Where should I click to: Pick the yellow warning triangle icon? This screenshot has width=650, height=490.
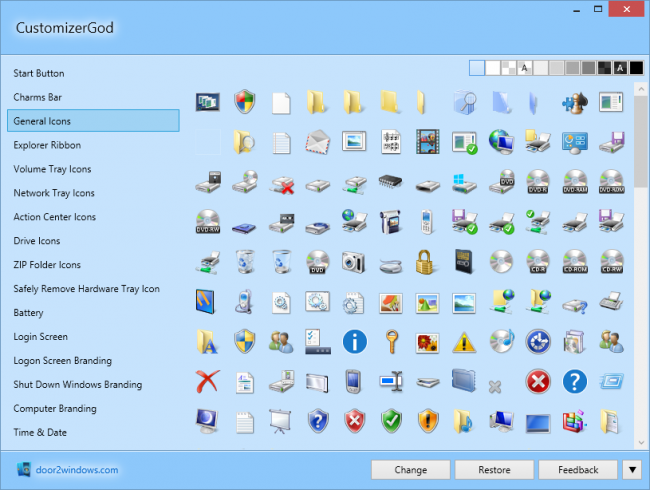[x=464, y=342]
